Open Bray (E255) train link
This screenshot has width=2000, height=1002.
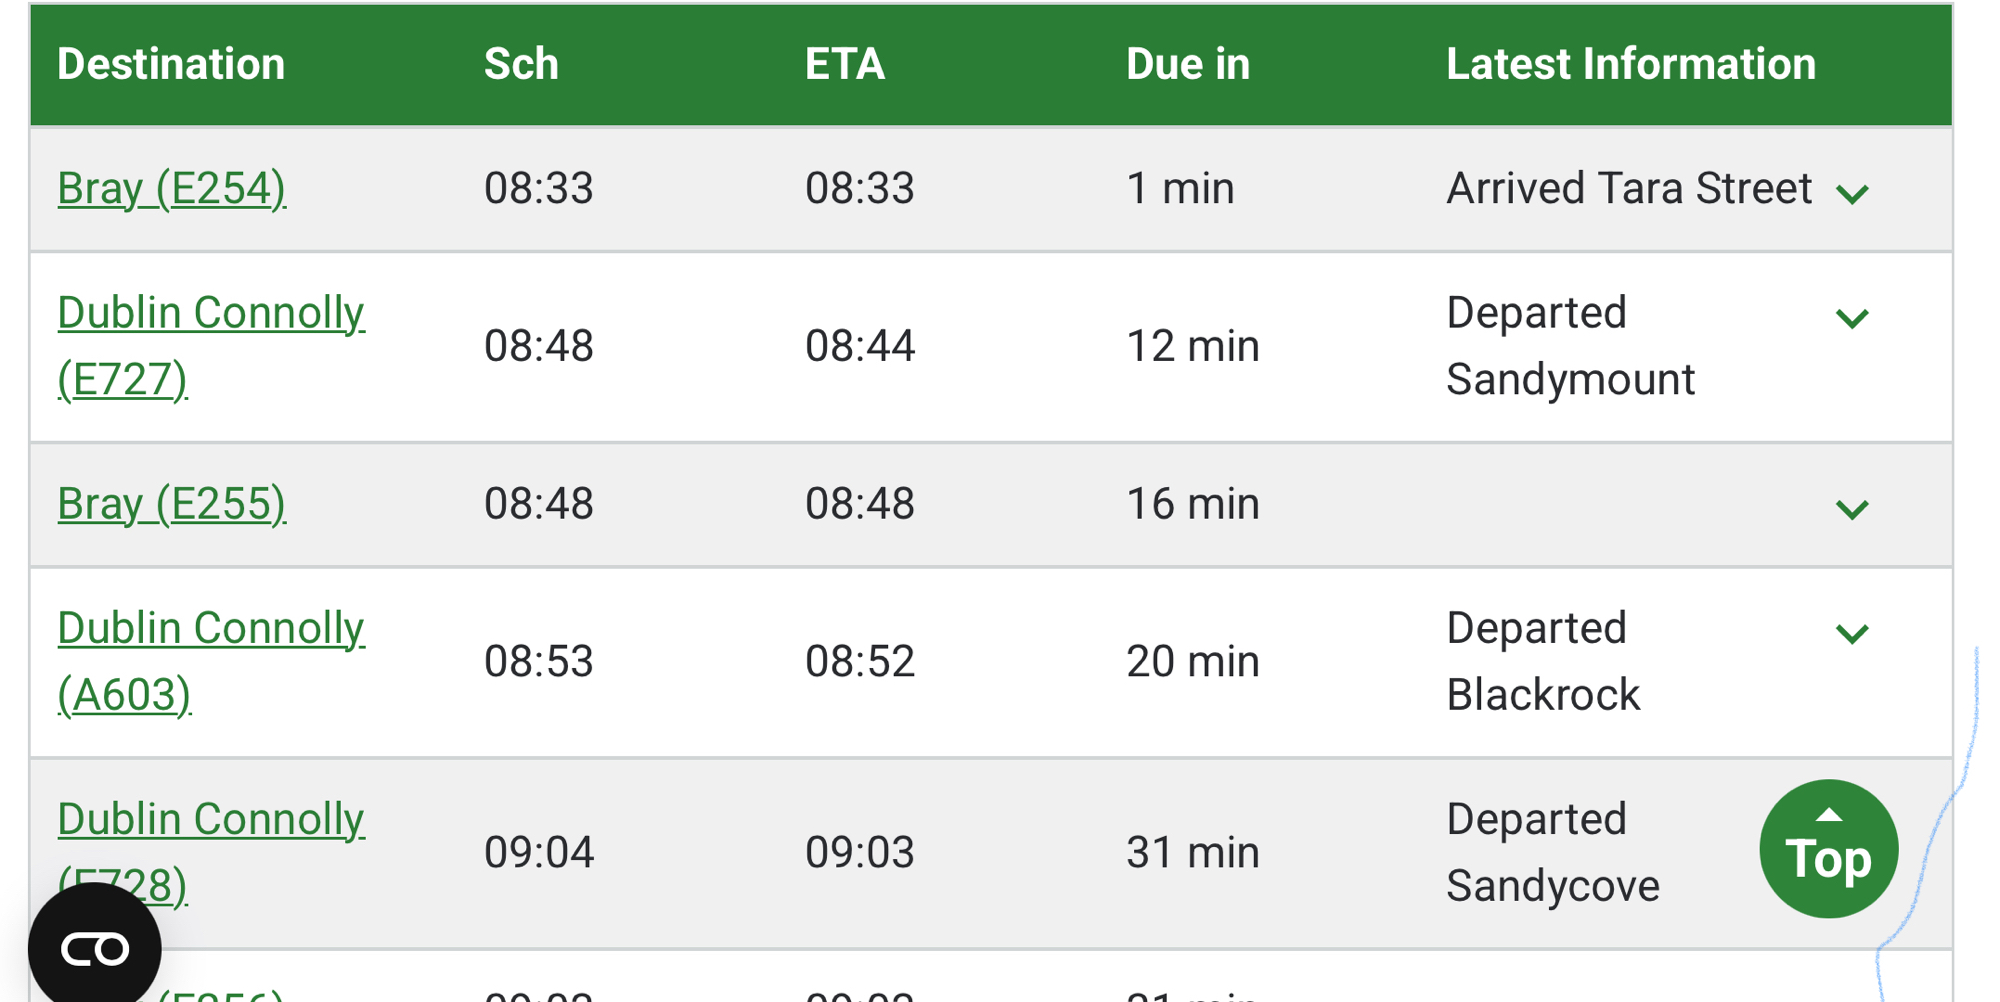tap(172, 504)
